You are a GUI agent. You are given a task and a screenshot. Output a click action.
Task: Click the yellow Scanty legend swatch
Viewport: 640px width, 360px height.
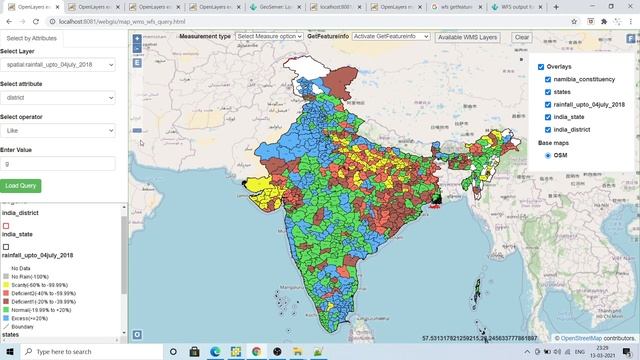pos(6,285)
